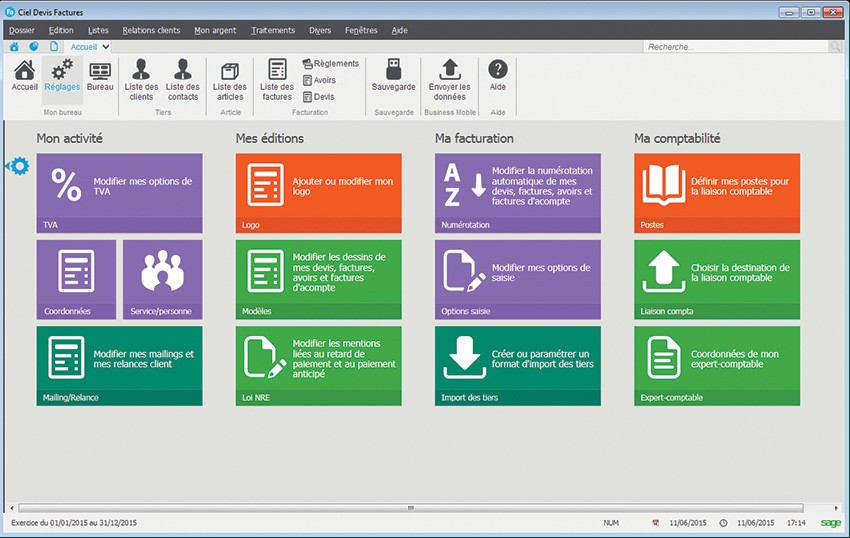850x538 pixels.
Task: Open the Relations clients menu
Action: click(x=151, y=31)
